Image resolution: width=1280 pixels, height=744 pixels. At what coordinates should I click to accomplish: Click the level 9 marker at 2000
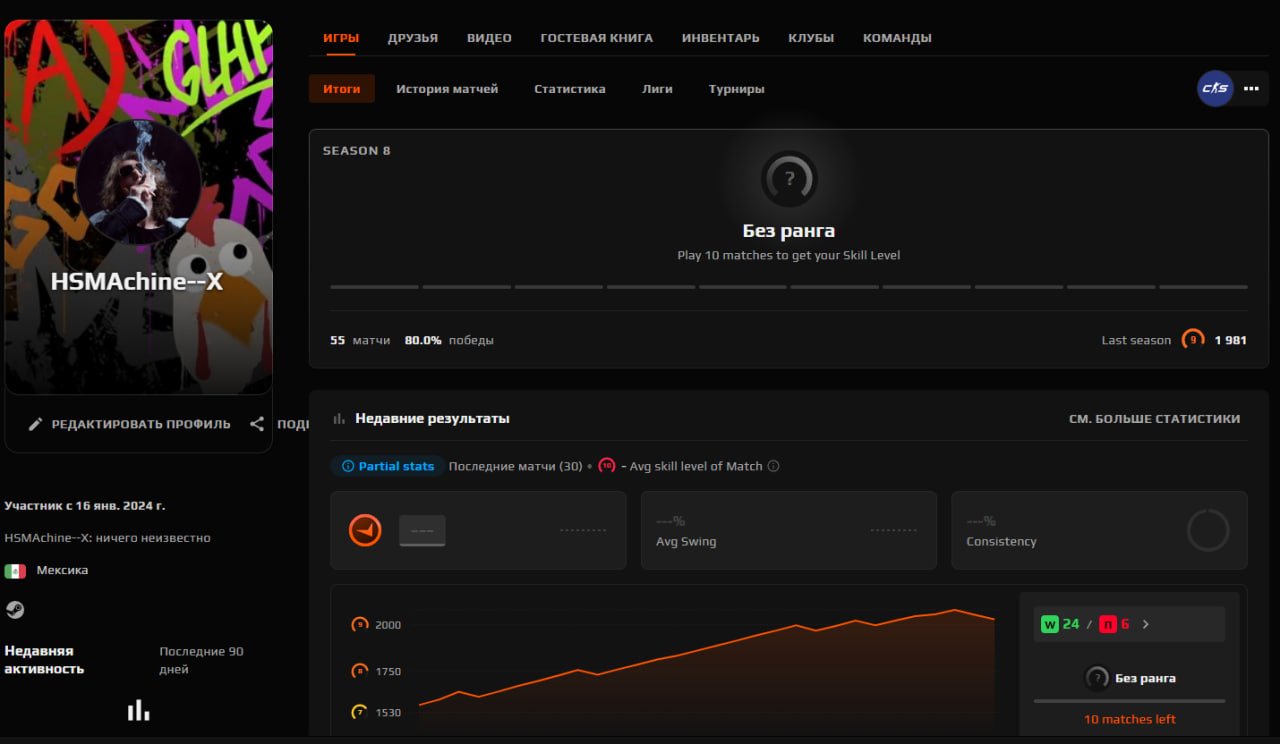point(360,625)
